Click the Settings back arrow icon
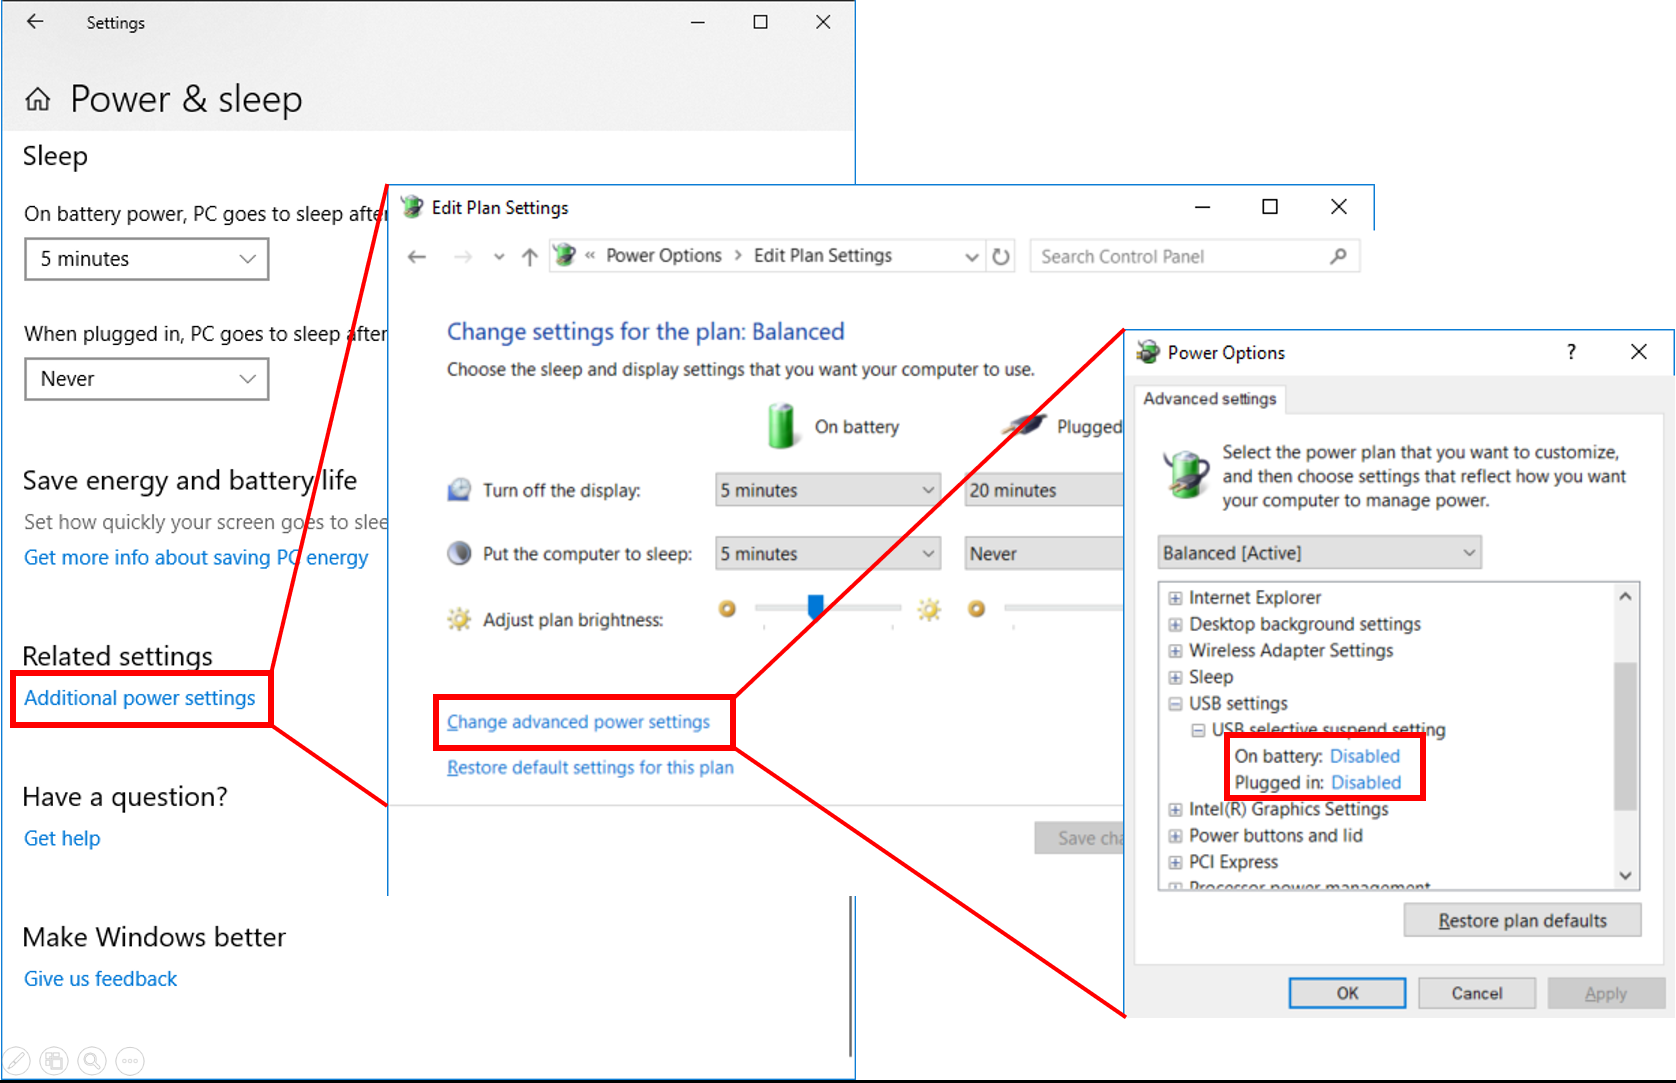The image size is (1676, 1083). [x=35, y=22]
